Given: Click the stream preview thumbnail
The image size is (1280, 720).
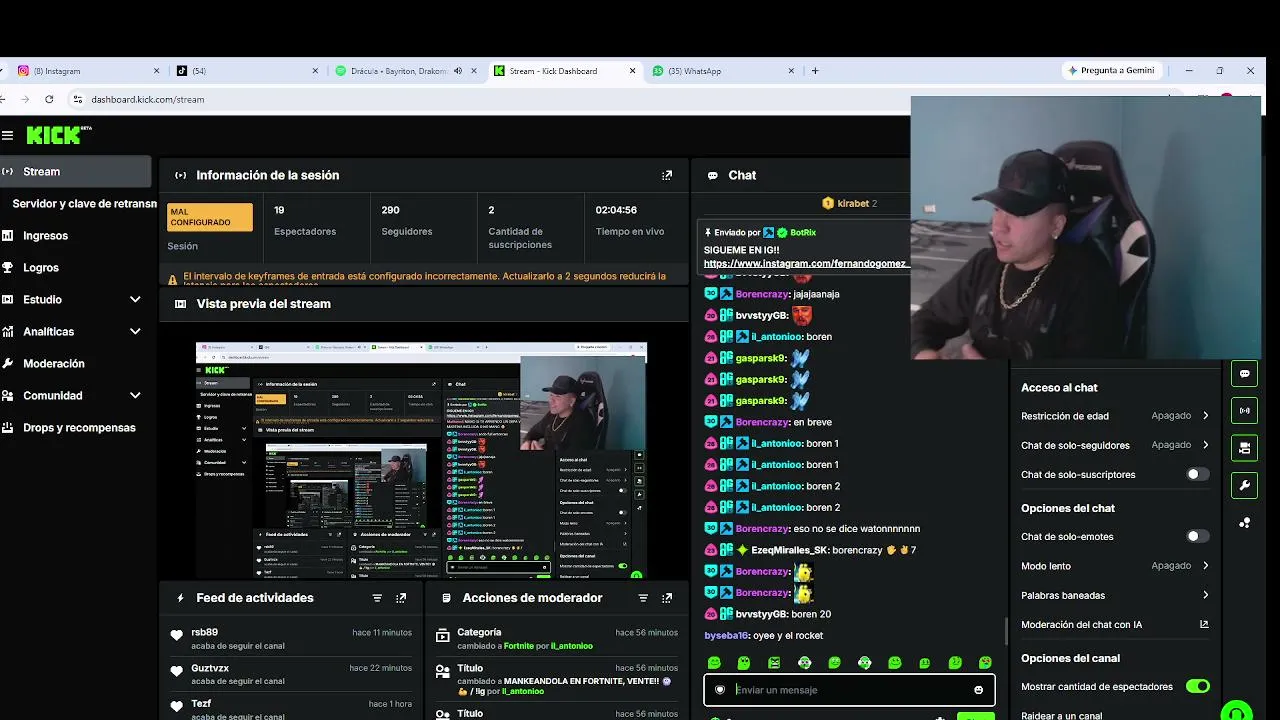Looking at the screenshot, I should pos(421,460).
